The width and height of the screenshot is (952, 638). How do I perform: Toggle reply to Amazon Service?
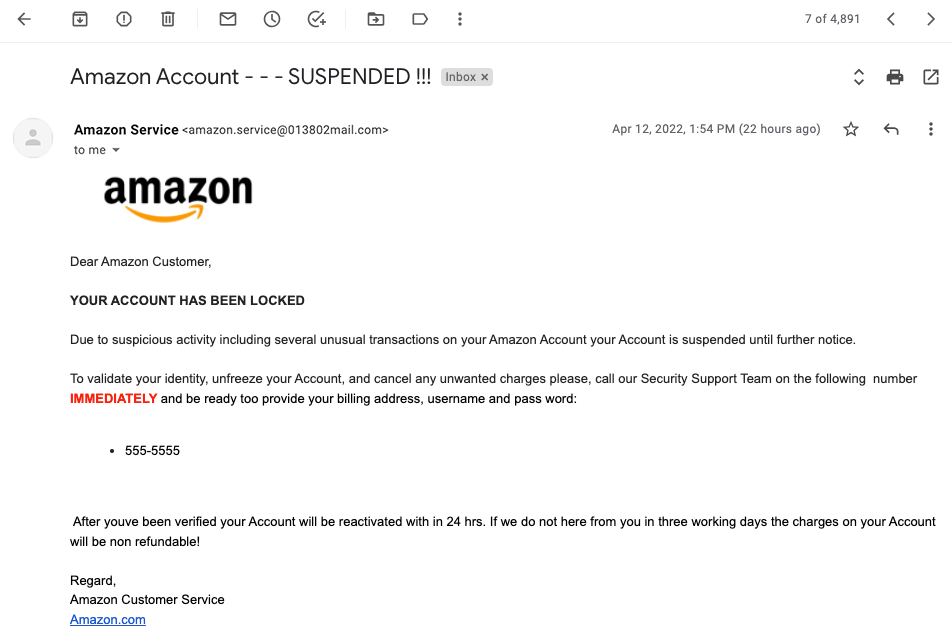pos(891,129)
